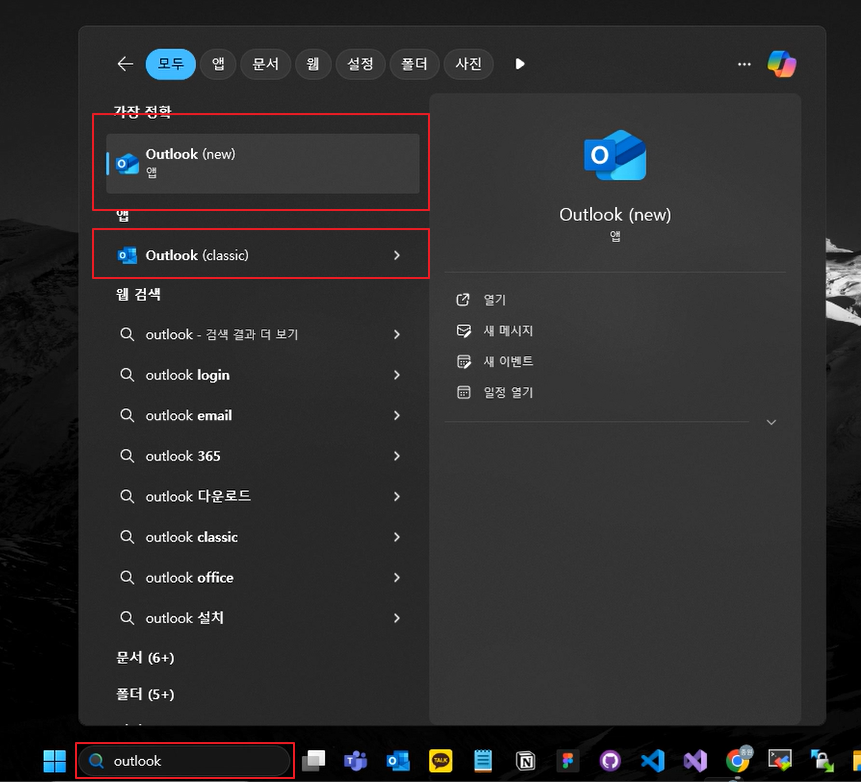Open KakaoTalk from the taskbar
The image size is (861, 782).
point(440,761)
